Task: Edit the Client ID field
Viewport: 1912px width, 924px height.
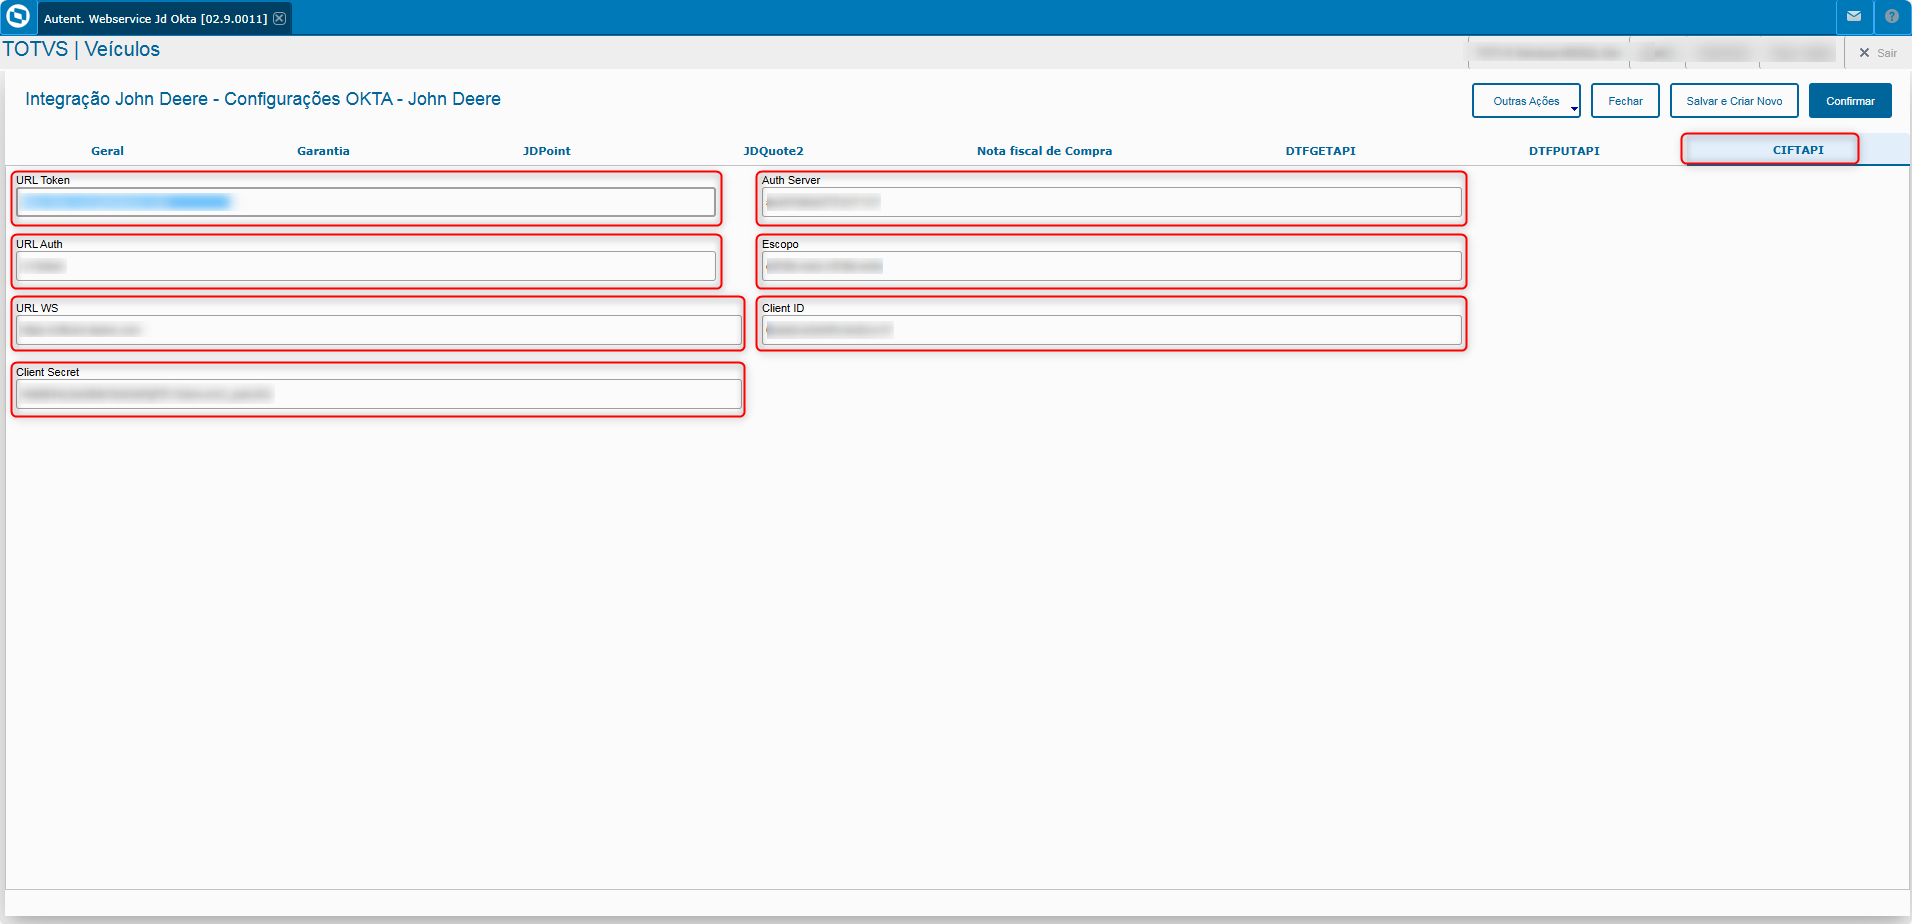Action: click(x=1112, y=330)
